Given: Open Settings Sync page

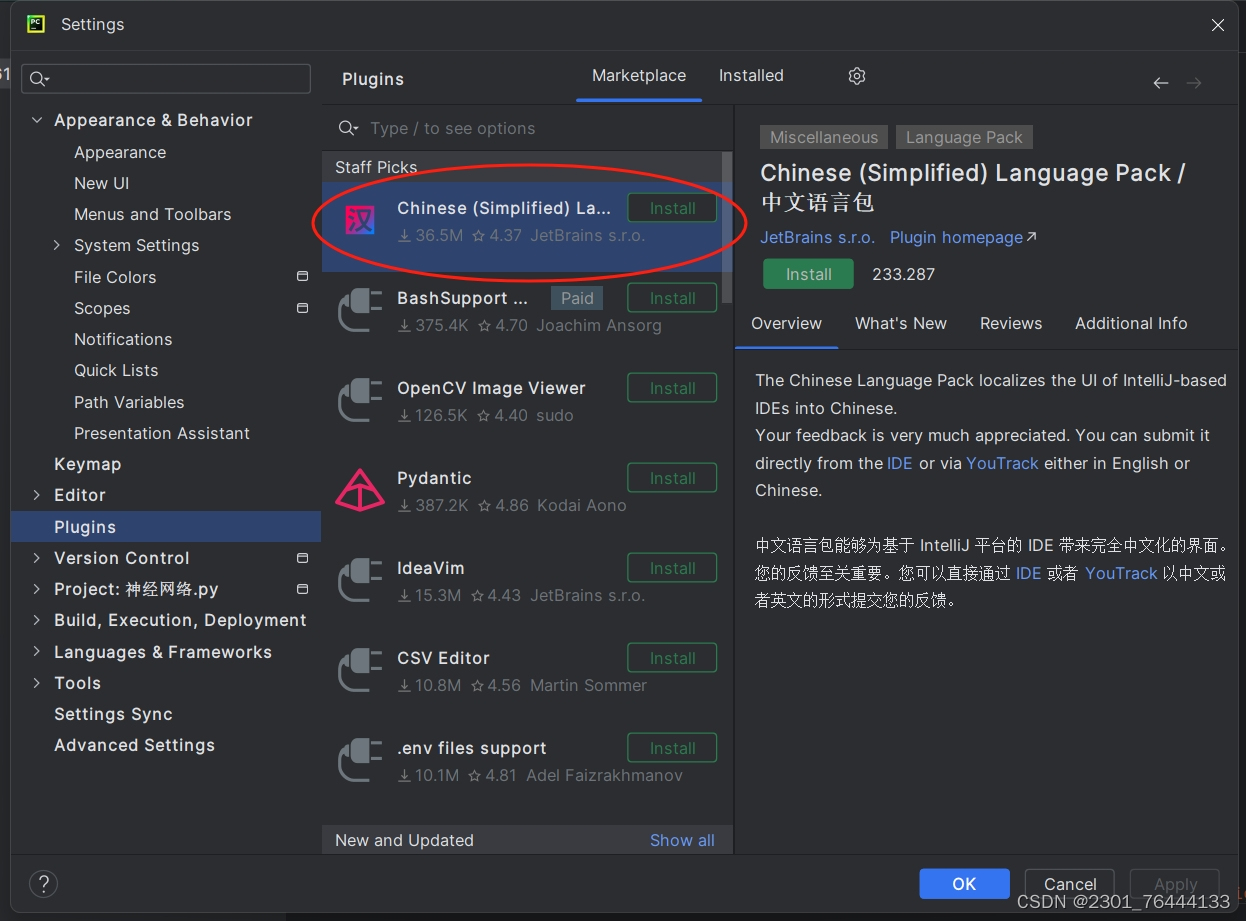Looking at the screenshot, I should 113,714.
